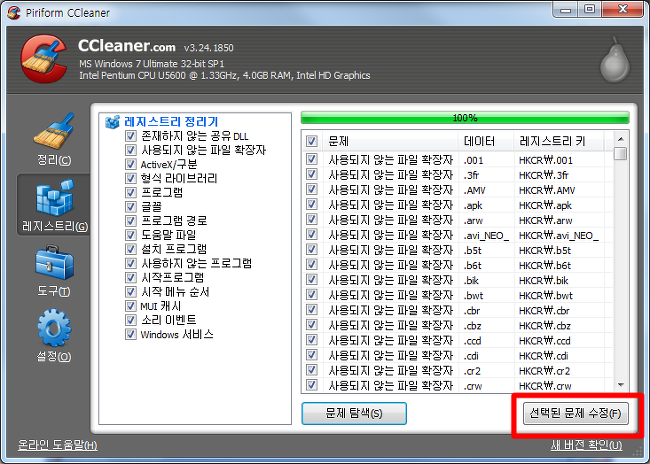Select the HKCR₩.3fr registry key cell
Image resolution: width=650 pixels, height=464 pixels.
click(x=543, y=175)
